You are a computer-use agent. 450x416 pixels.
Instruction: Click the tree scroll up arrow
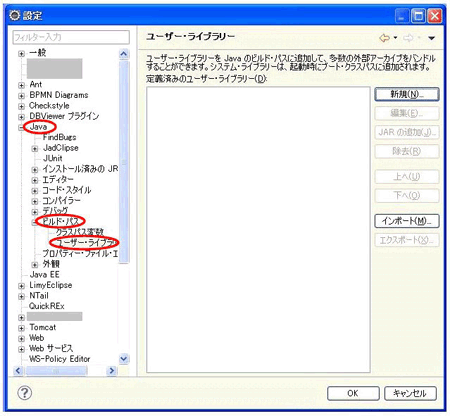[124, 54]
